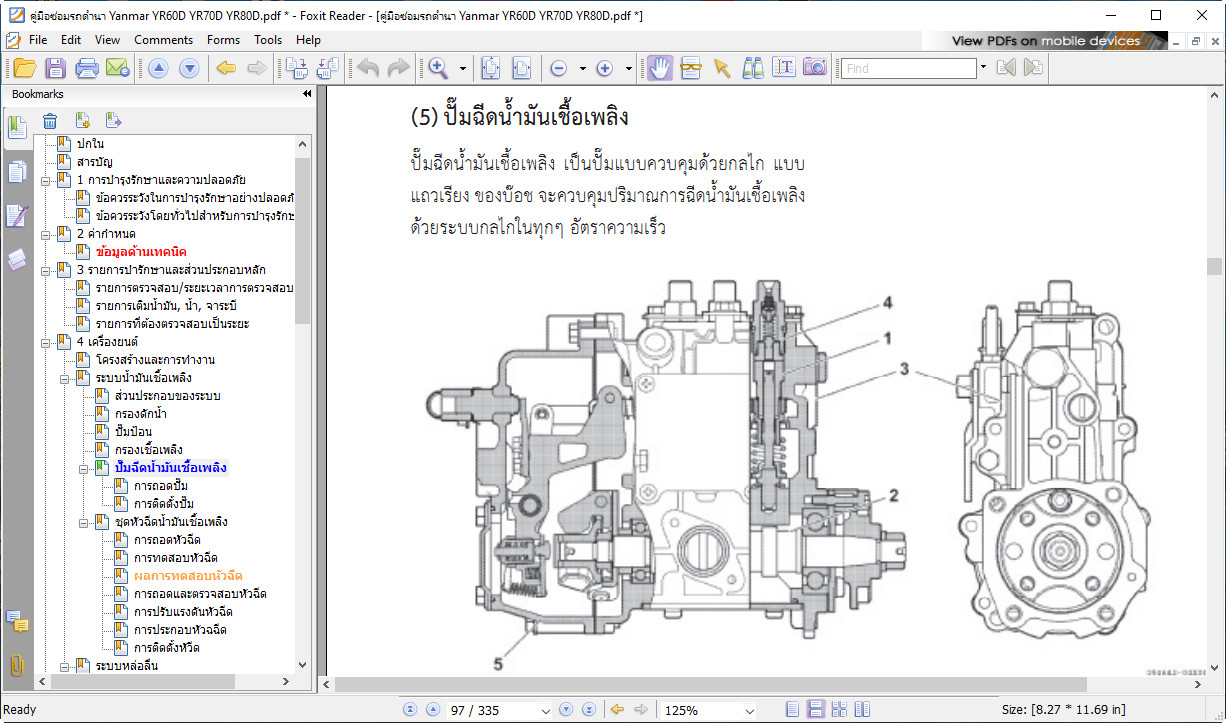Click the Select Text tool icon
Viewport: 1226px width, 723px height.
[x=784, y=68]
